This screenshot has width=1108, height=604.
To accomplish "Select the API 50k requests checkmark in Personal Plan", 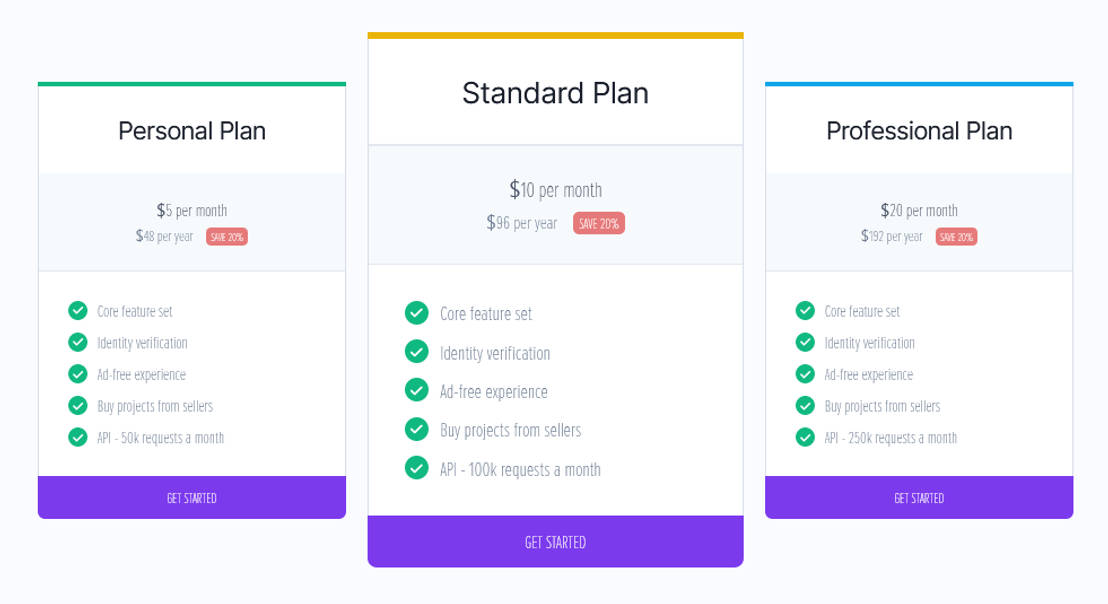I will (78, 437).
